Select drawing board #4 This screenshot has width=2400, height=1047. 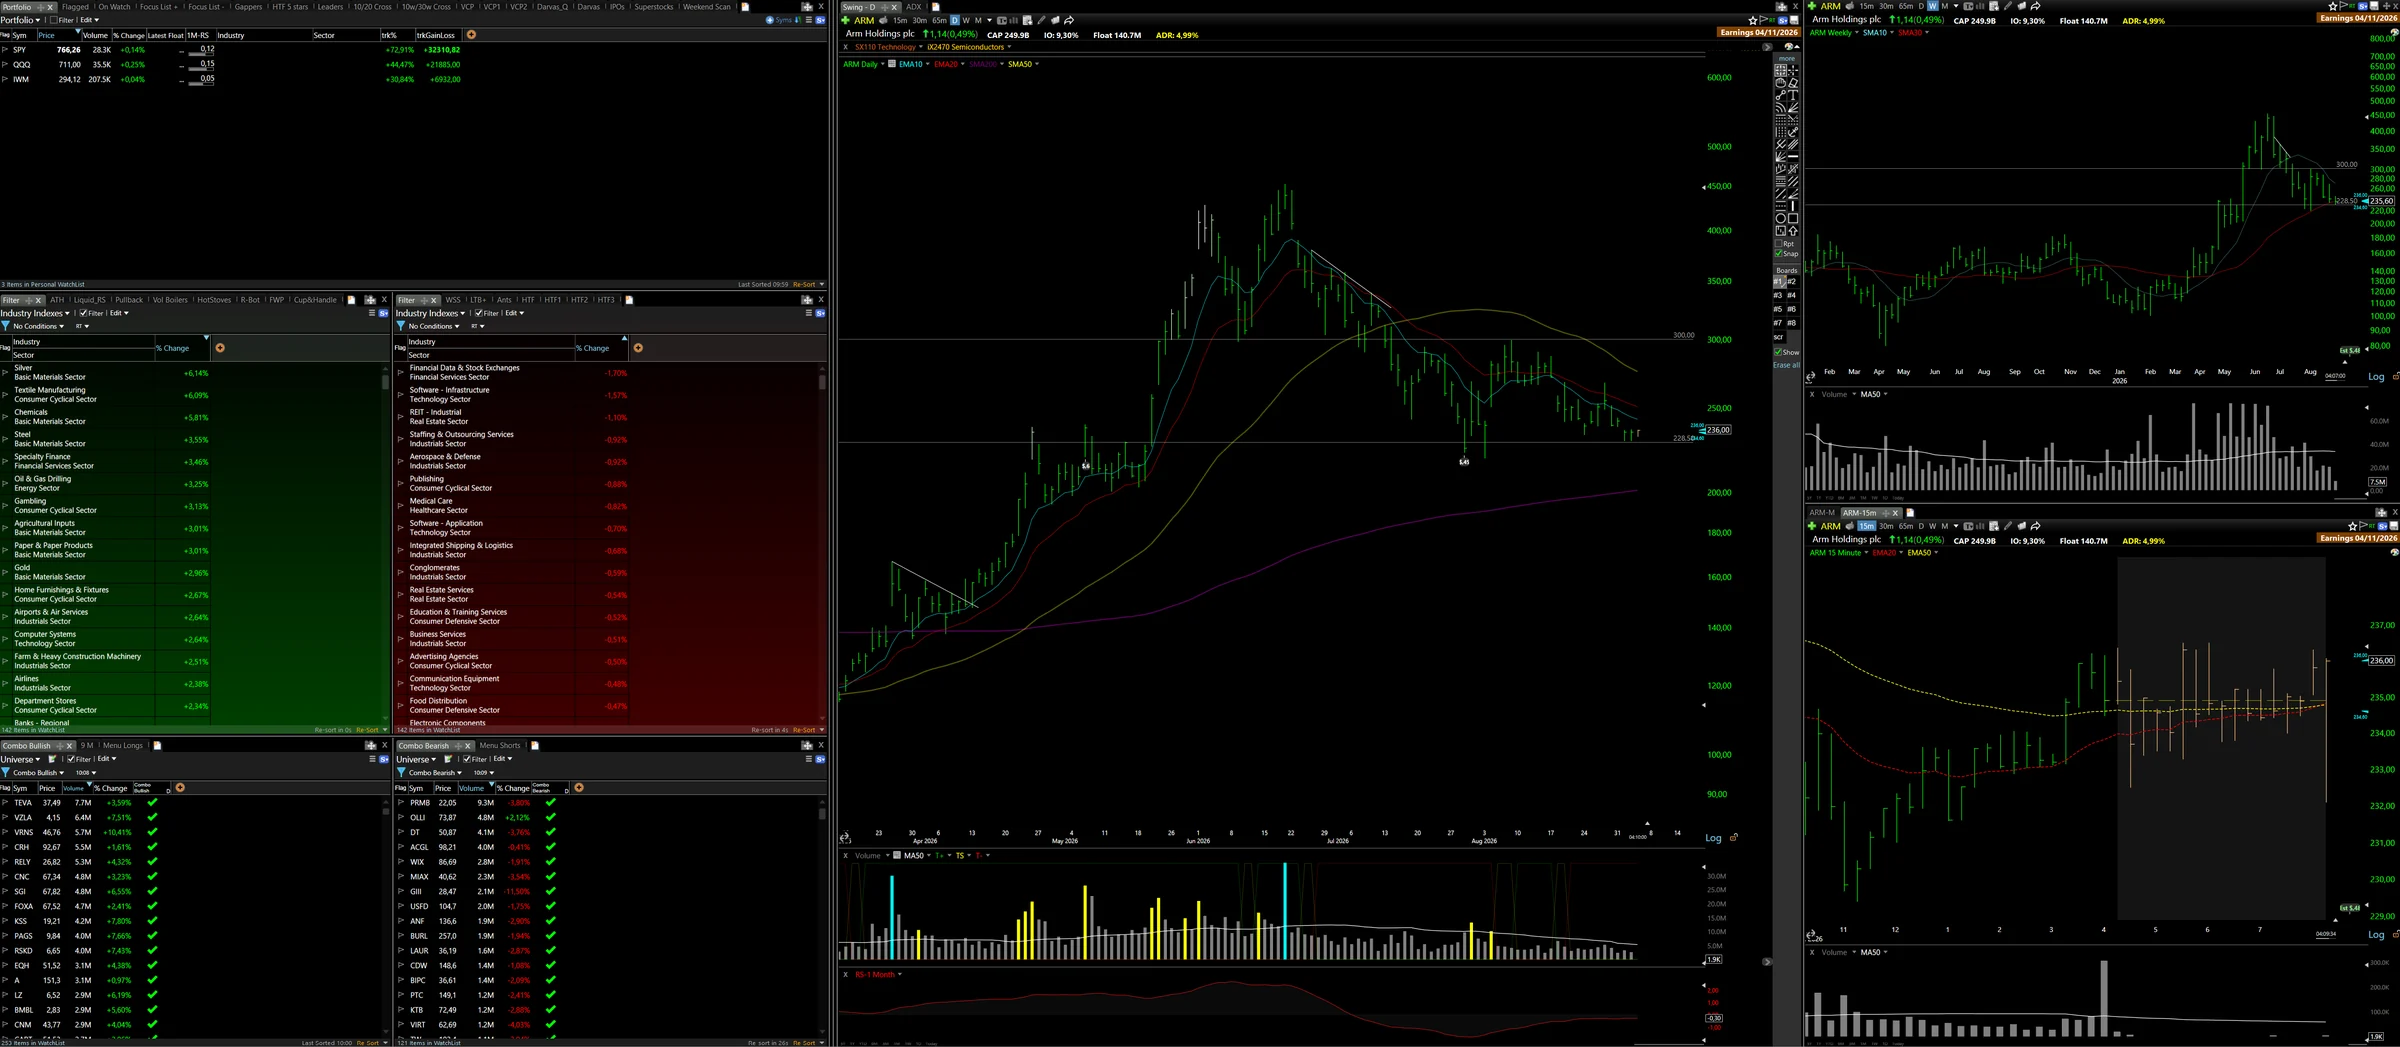[1792, 295]
